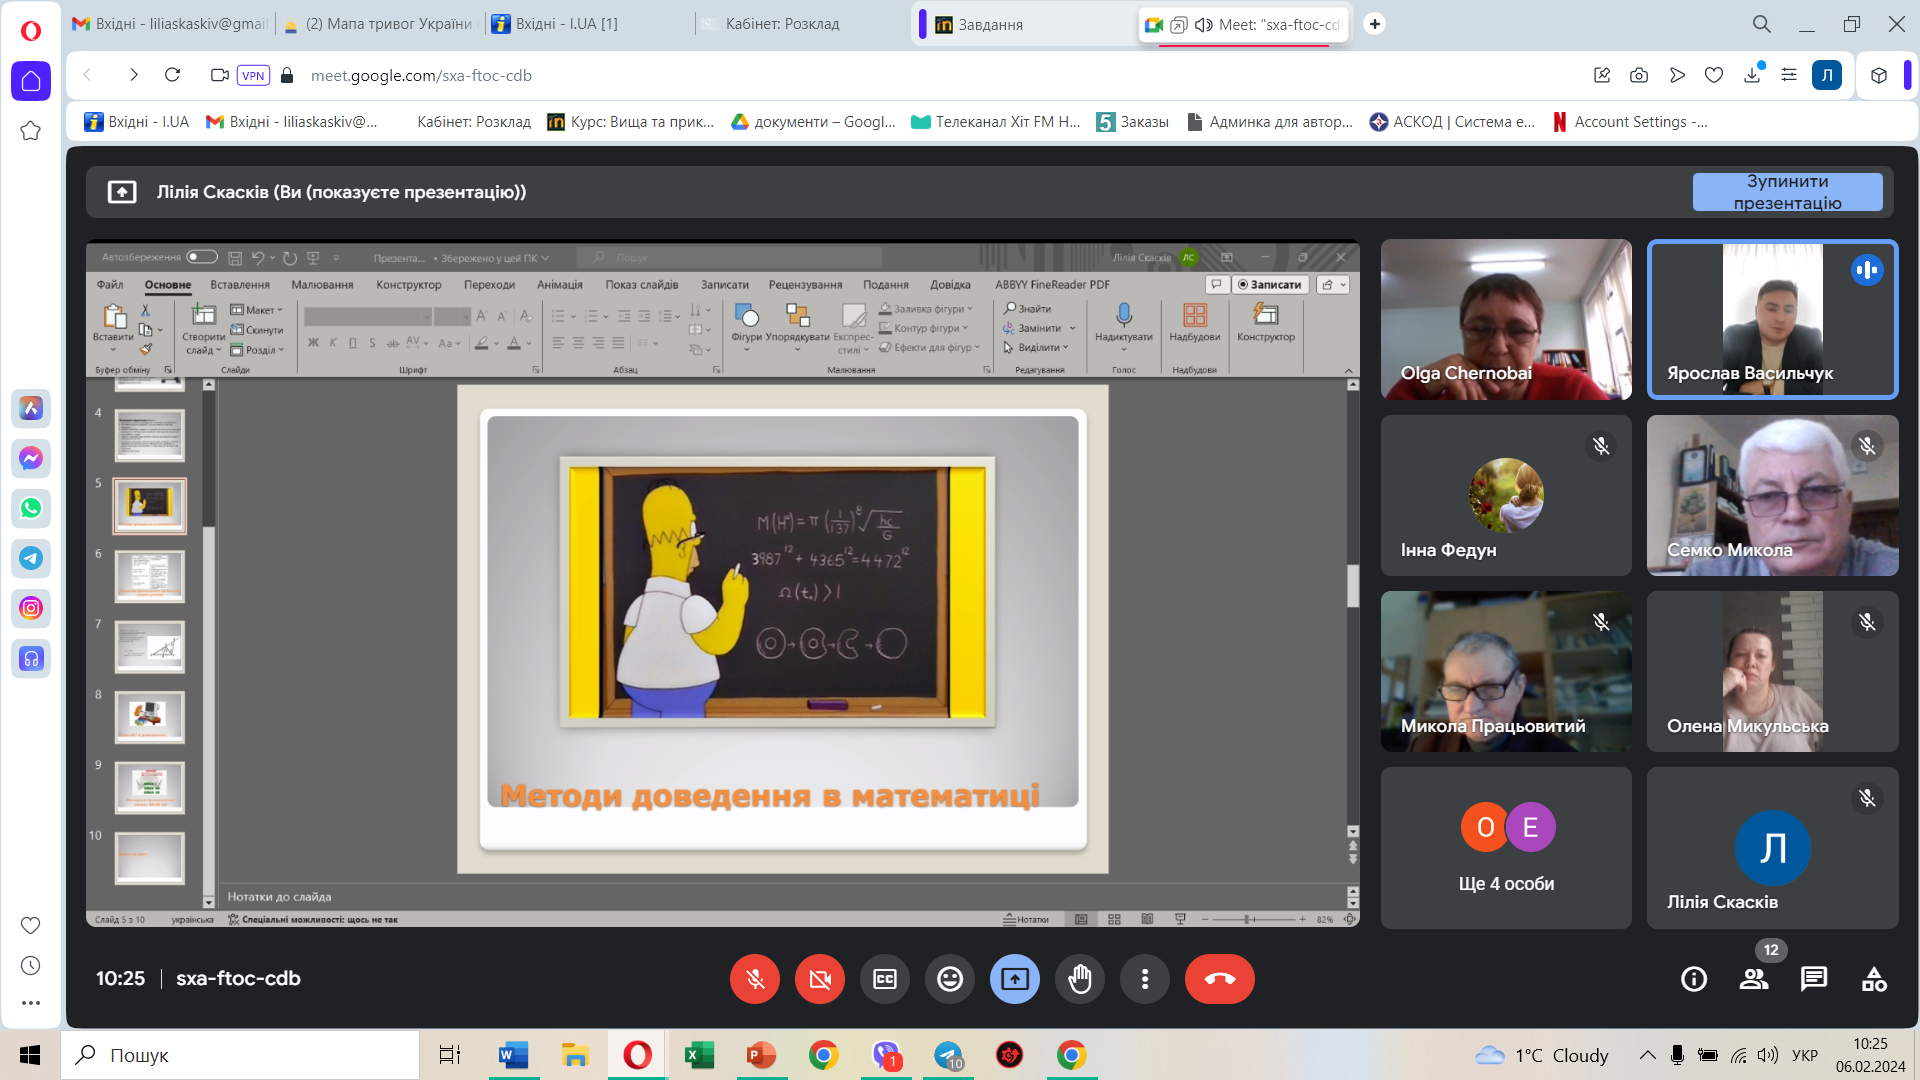This screenshot has height=1080, width=1920.
Task: Open Конструктор designer button in PowerPoint ribbon
Action: (1266, 323)
